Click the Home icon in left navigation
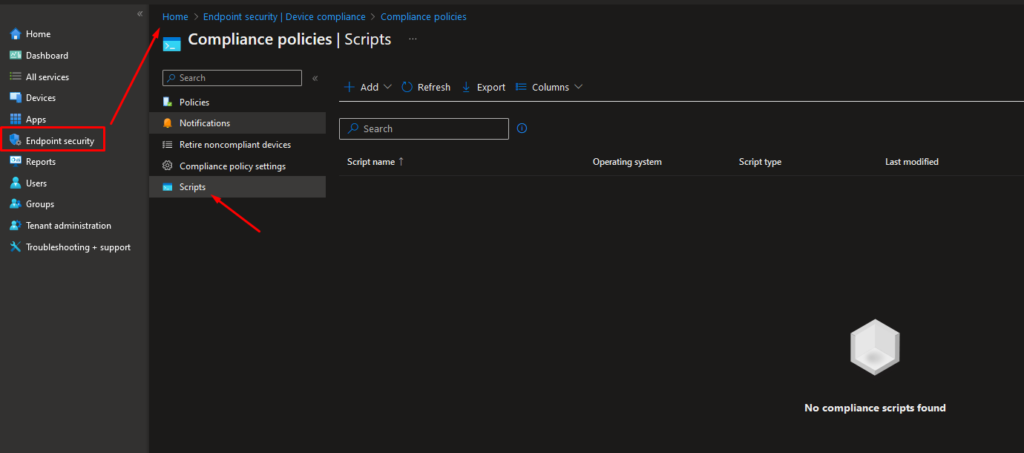The image size is (1024, 453). click(x=16, y=34)
